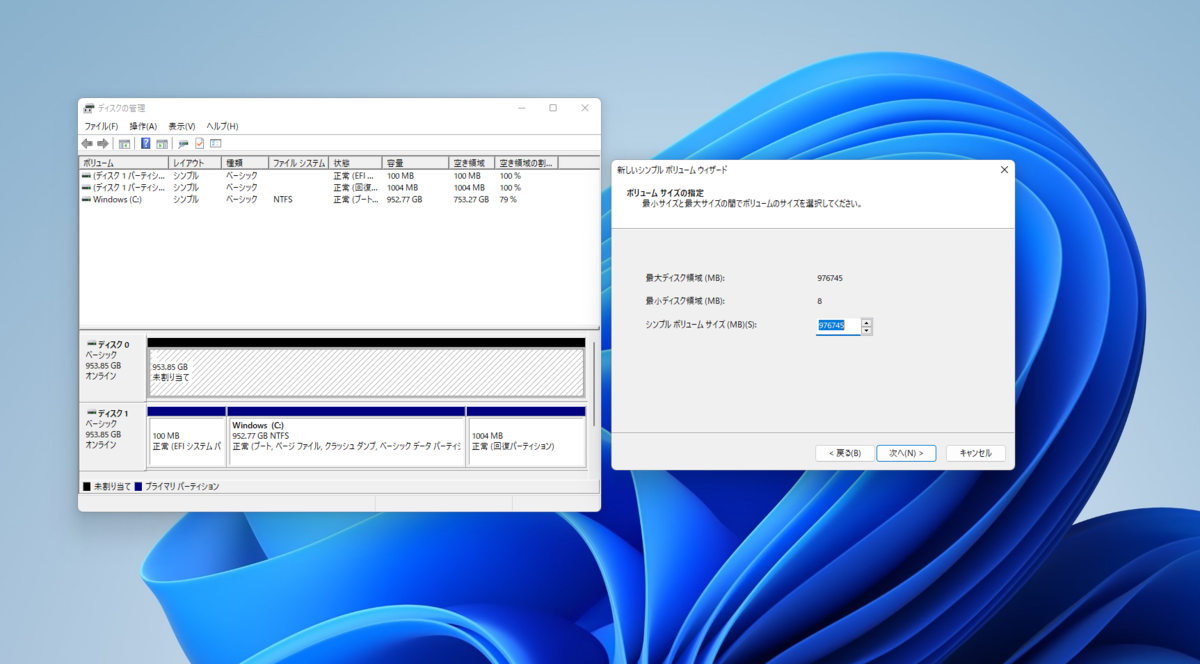
Task: Click the 952.77 GB capacity cell in volume list
Action: (x=405, y=199)
